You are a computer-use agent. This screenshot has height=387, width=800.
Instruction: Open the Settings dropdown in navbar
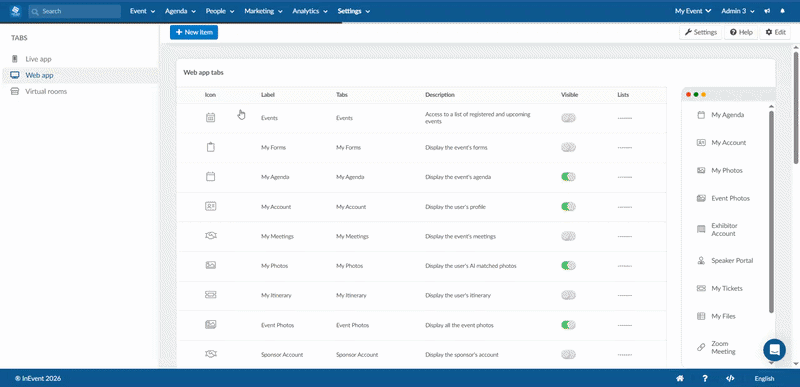coord(354,11)
